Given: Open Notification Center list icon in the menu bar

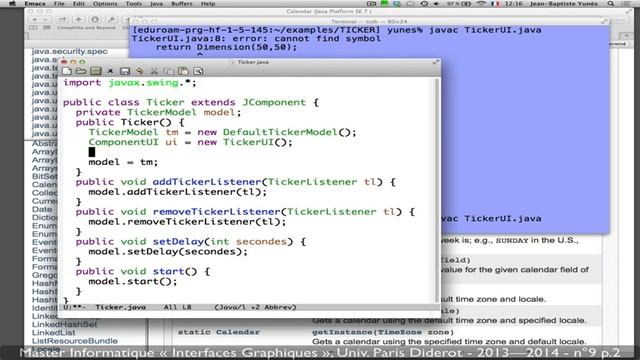Looking at the screenshot, I should (x=627, y=4).
